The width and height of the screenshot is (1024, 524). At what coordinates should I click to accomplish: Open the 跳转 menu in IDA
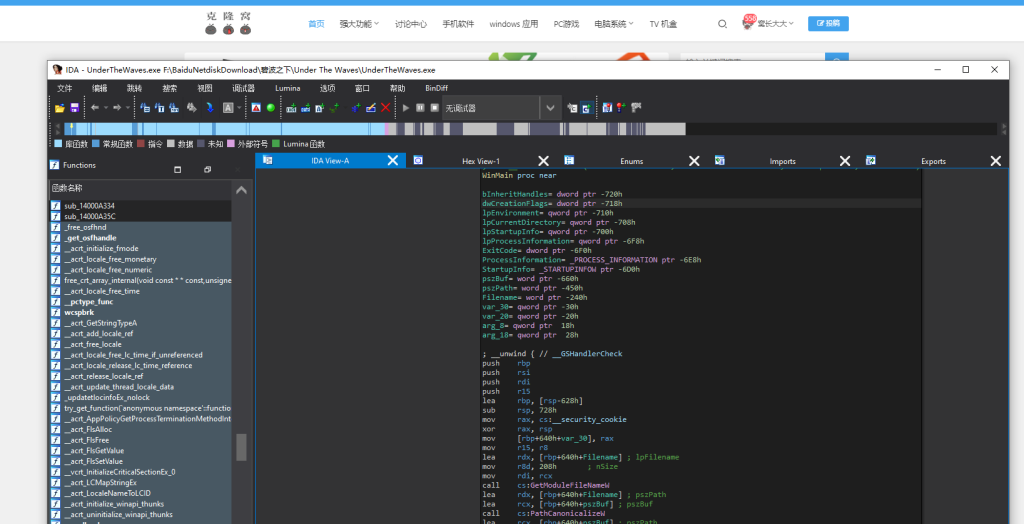(135, 88)
